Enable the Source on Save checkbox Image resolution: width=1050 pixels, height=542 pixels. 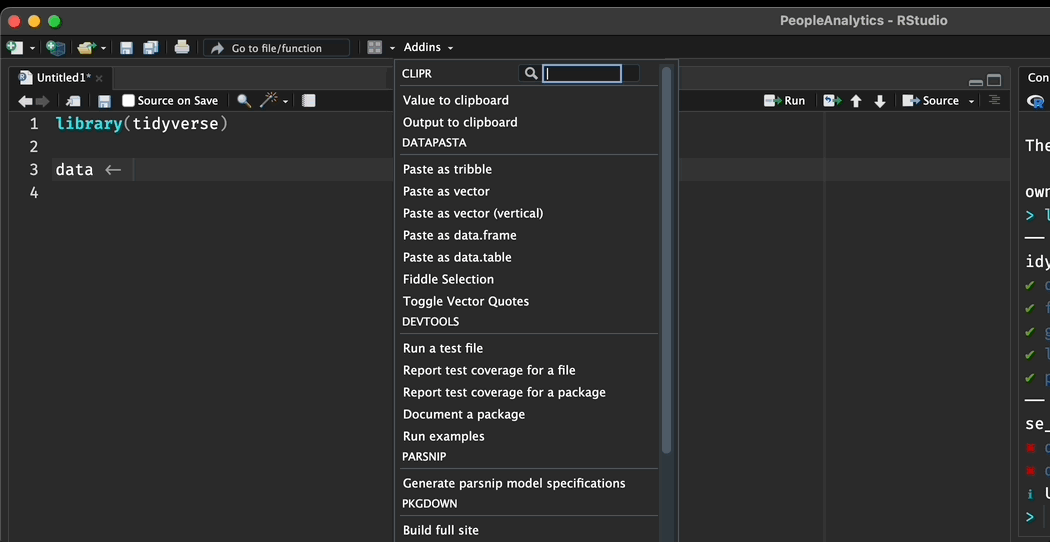click(129, 100)
